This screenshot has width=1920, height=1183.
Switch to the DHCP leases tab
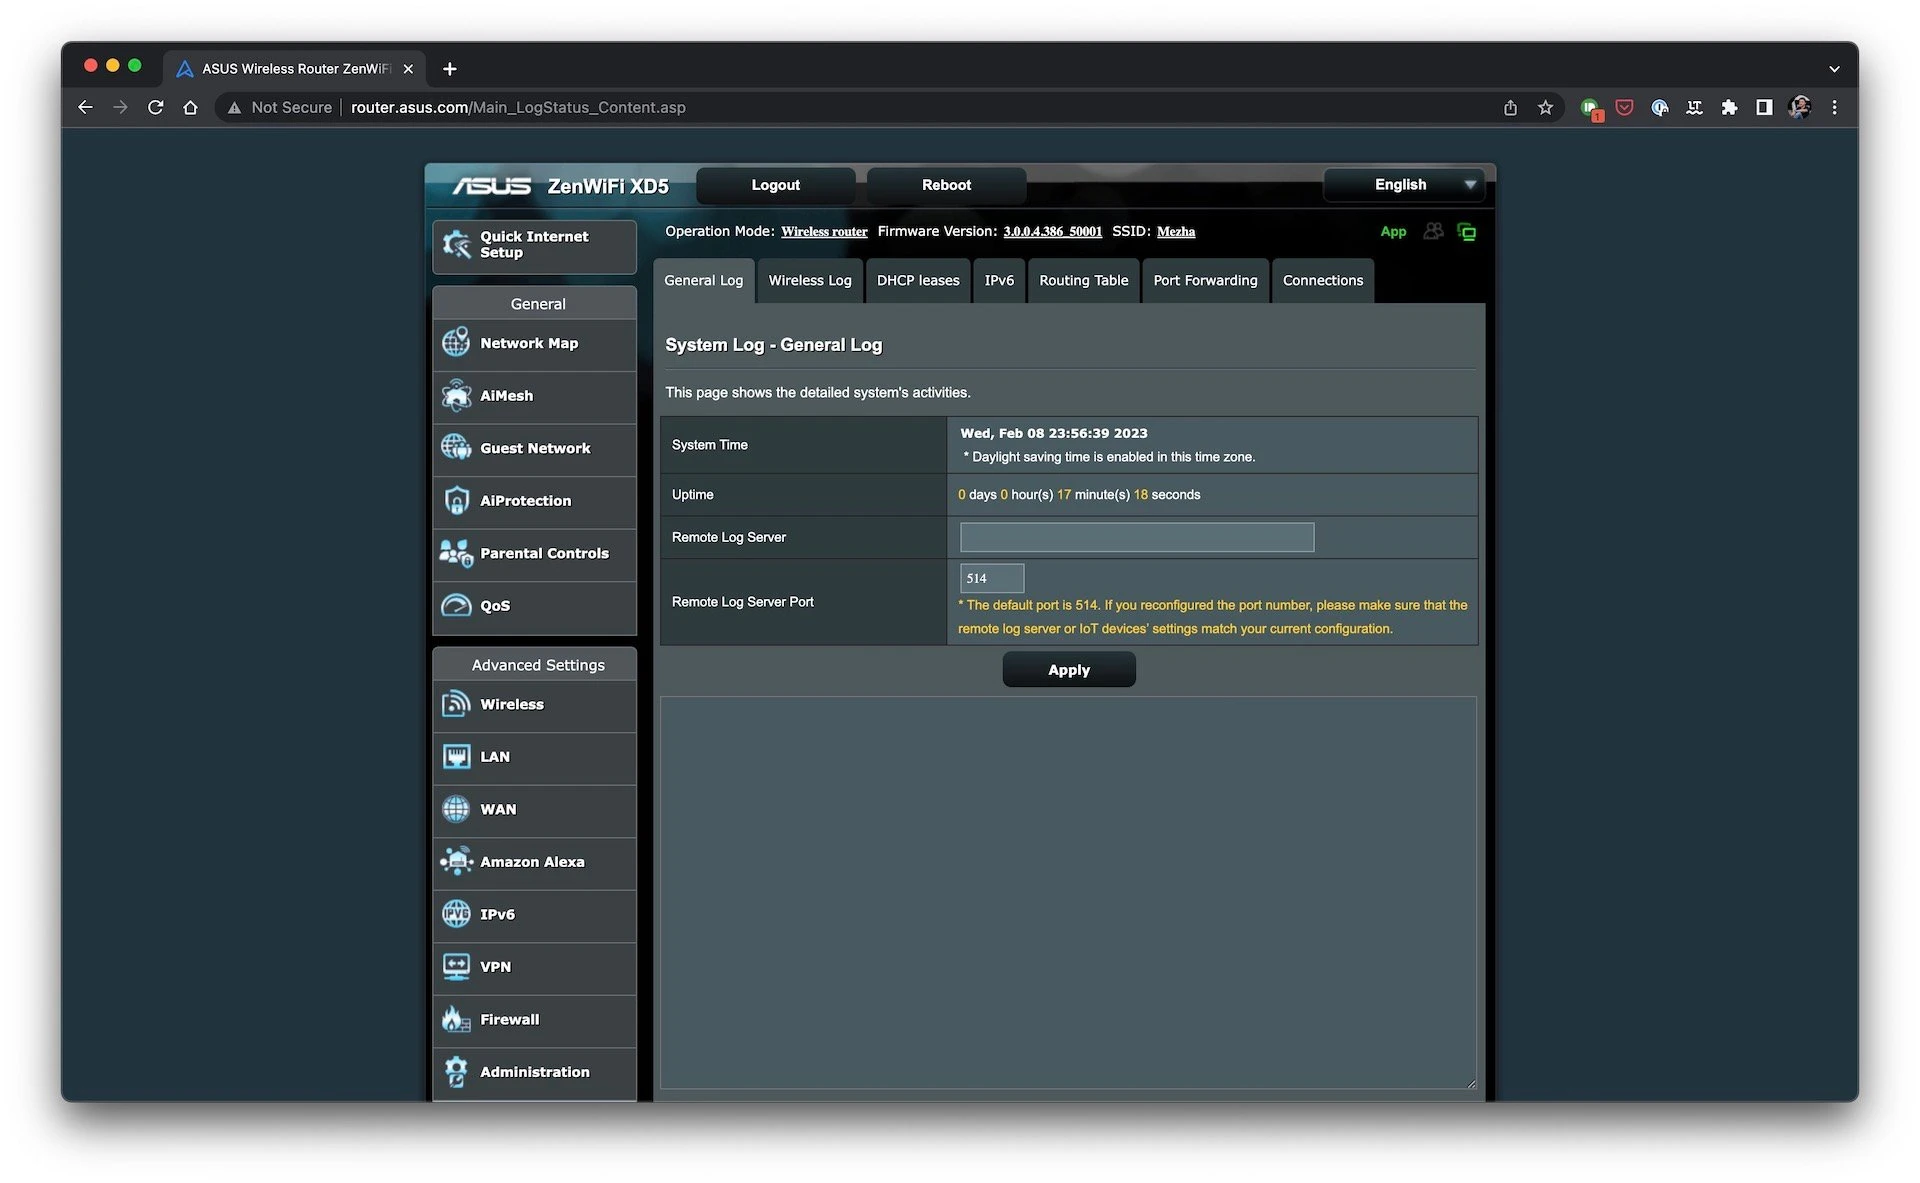point(918,281)
